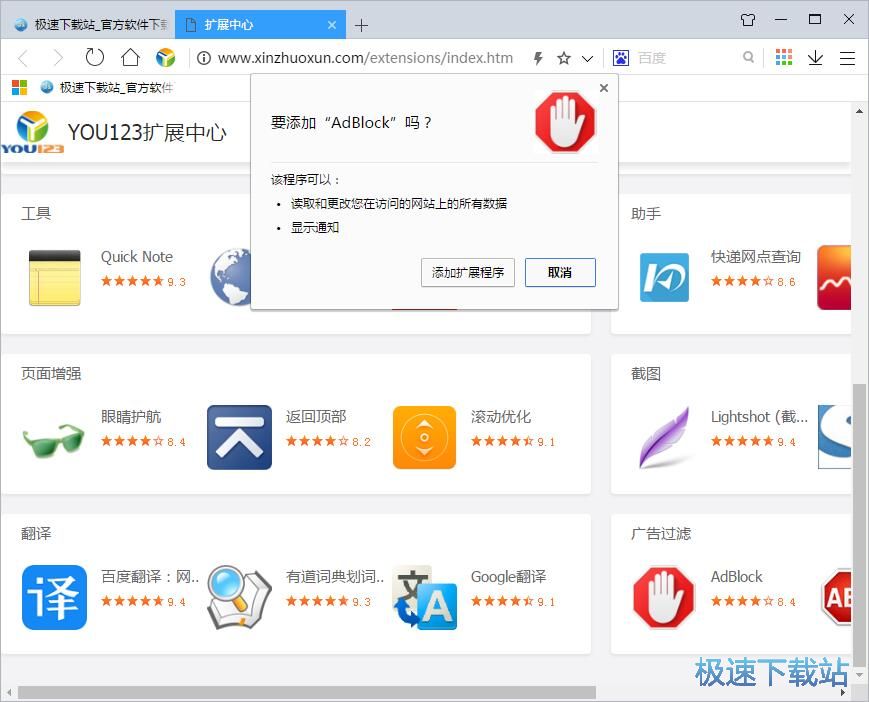Open a new tab with plus button
The image size is (869, 702).
pos(361,25)
